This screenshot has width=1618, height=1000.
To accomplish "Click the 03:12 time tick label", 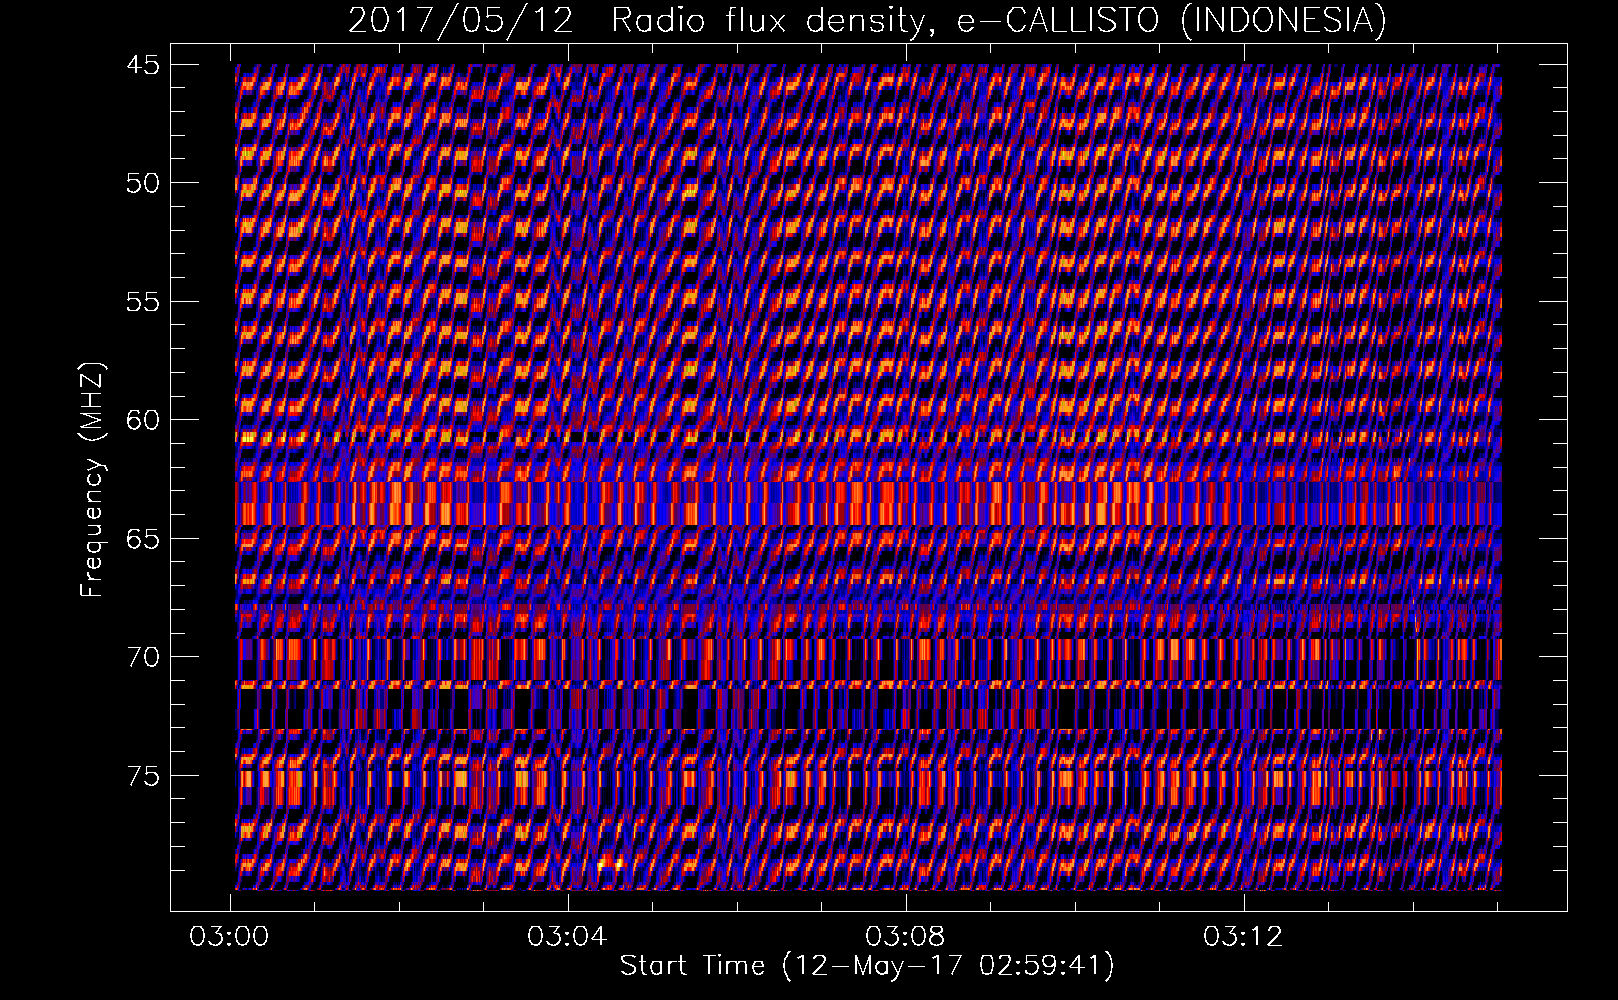I will (x=1243, y=937).
